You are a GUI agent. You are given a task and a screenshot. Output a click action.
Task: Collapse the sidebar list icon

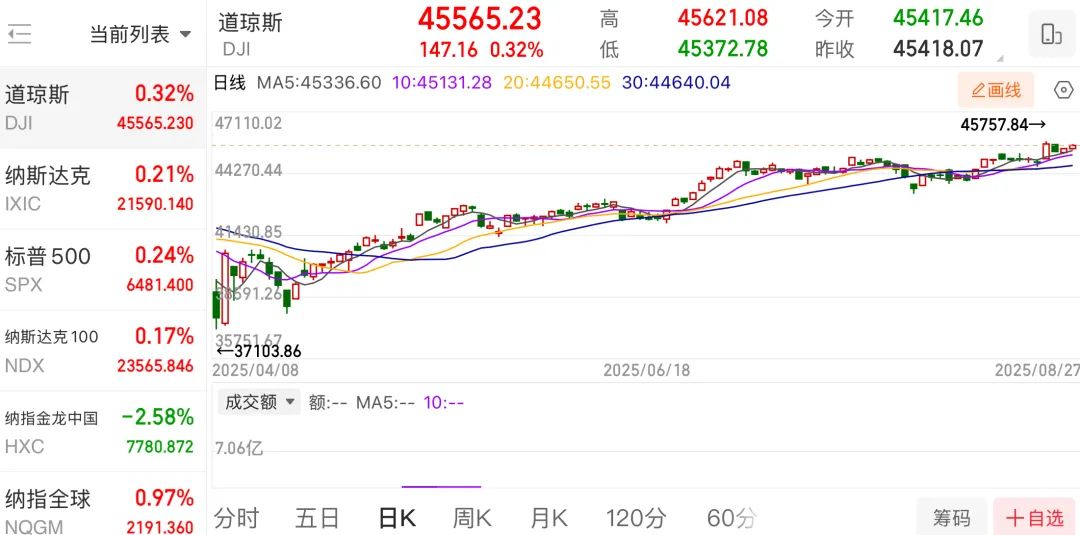coord(19,34)
